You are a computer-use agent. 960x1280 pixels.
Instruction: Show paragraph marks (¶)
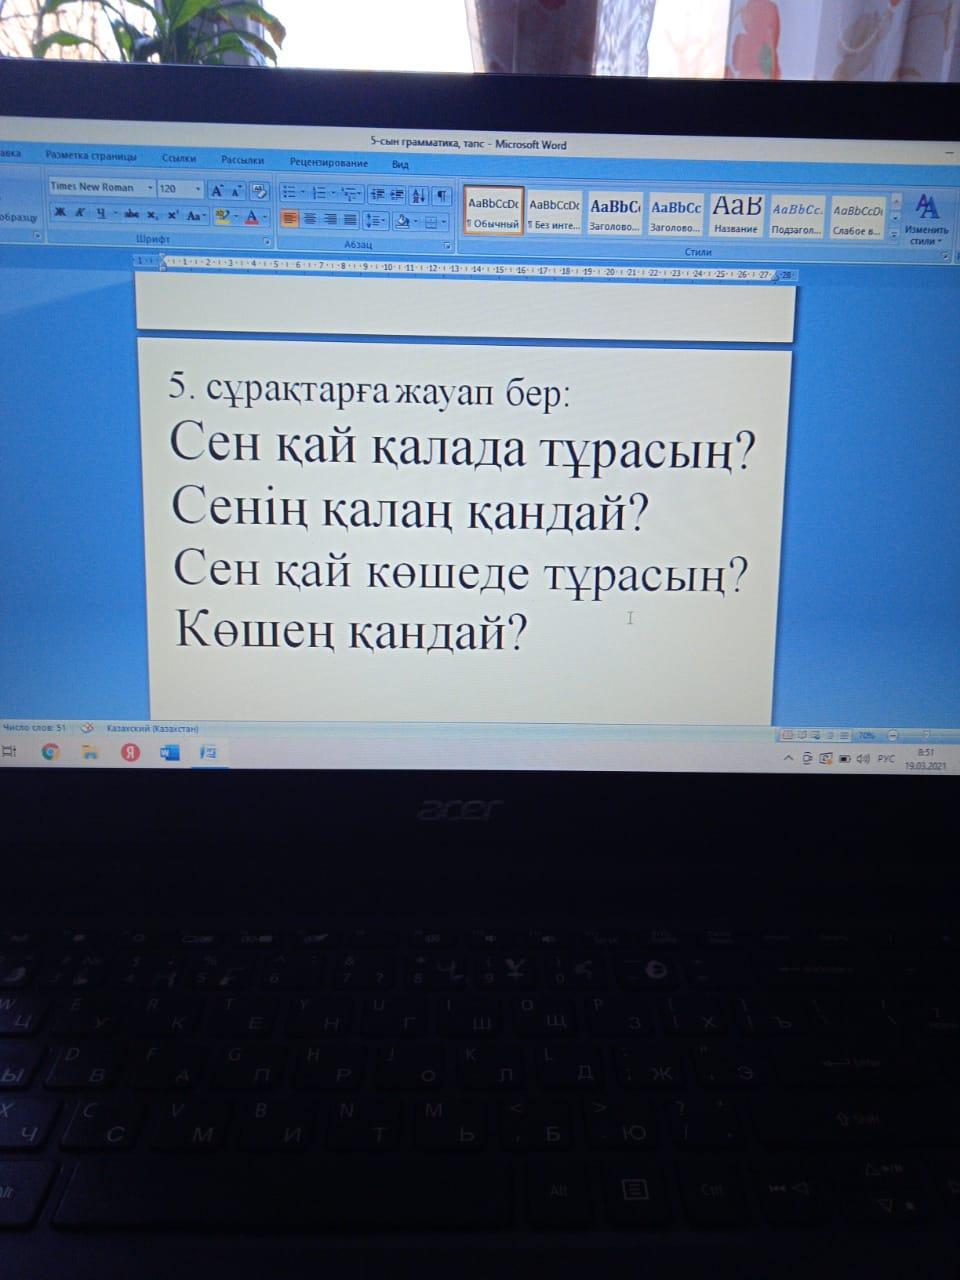[x=441, y=195]
